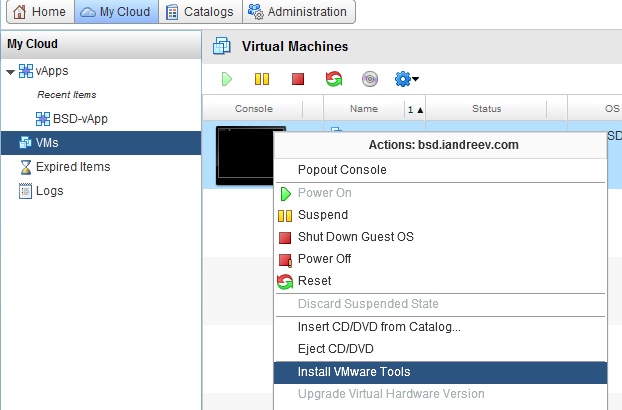The image size is (622, 410).
Task: Click the Console column header
Action: (253, 109)
